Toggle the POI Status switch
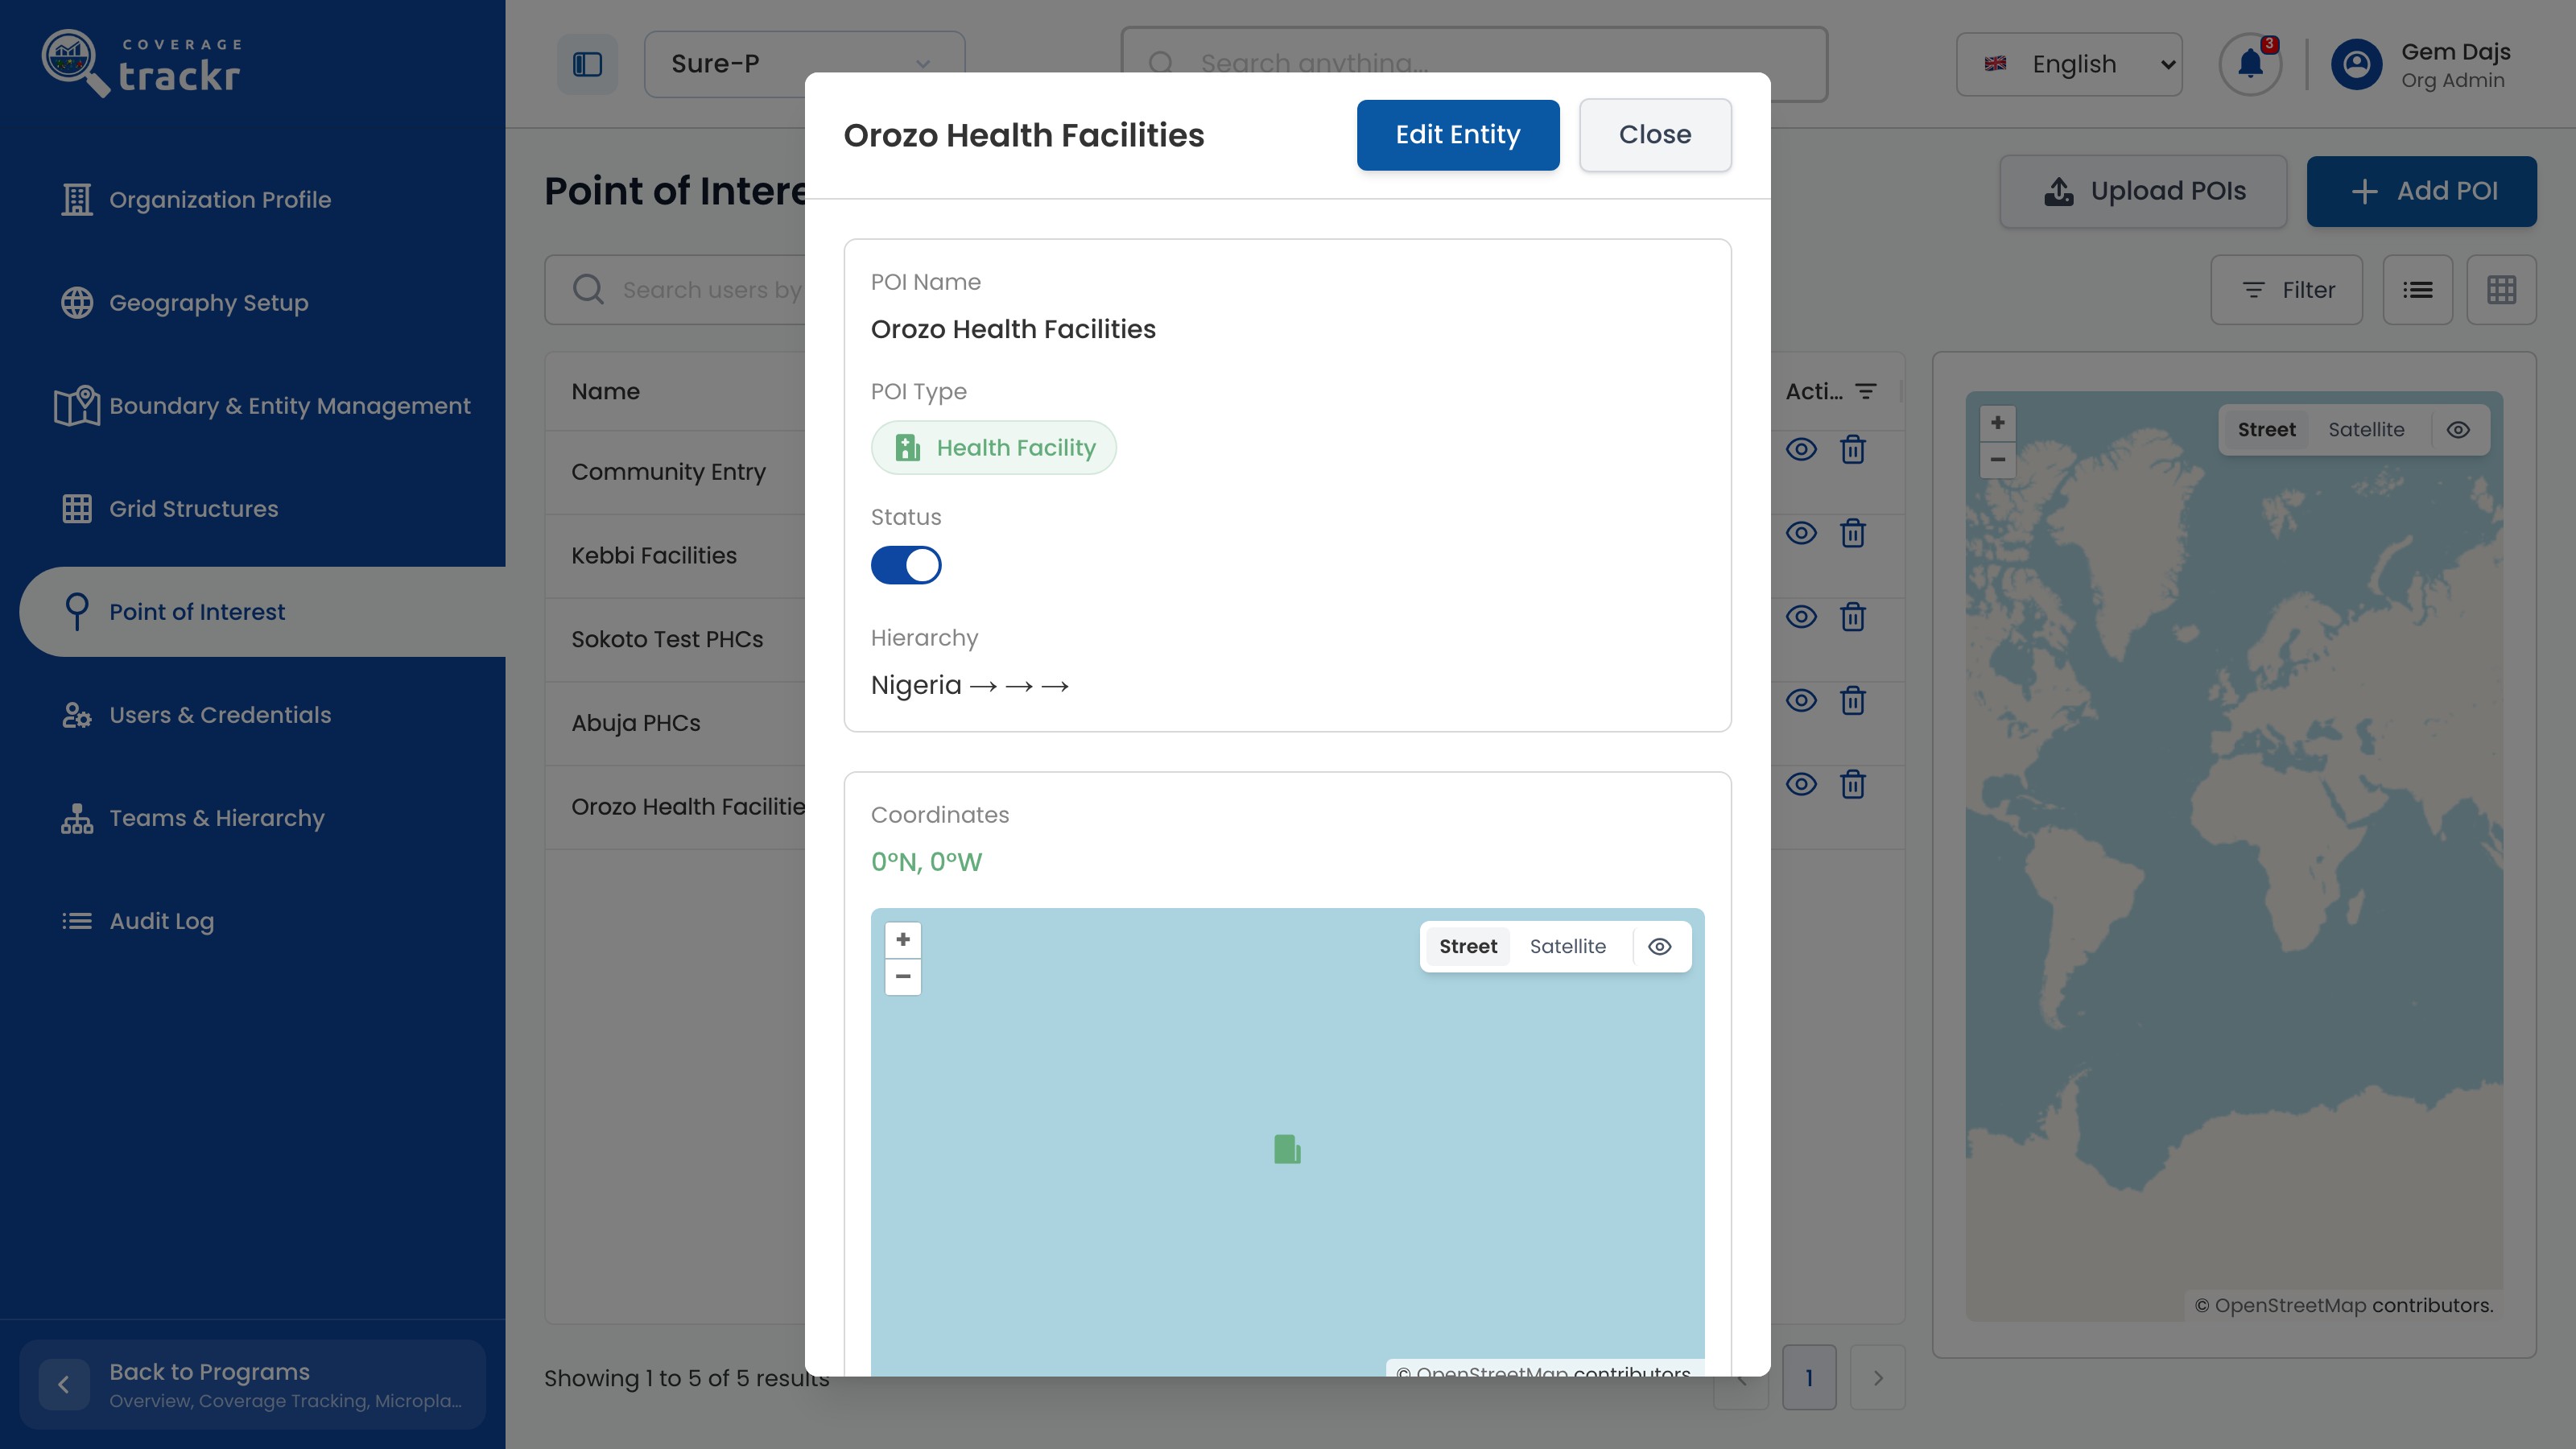2576x1449 pixels. [x=906, y=565]
